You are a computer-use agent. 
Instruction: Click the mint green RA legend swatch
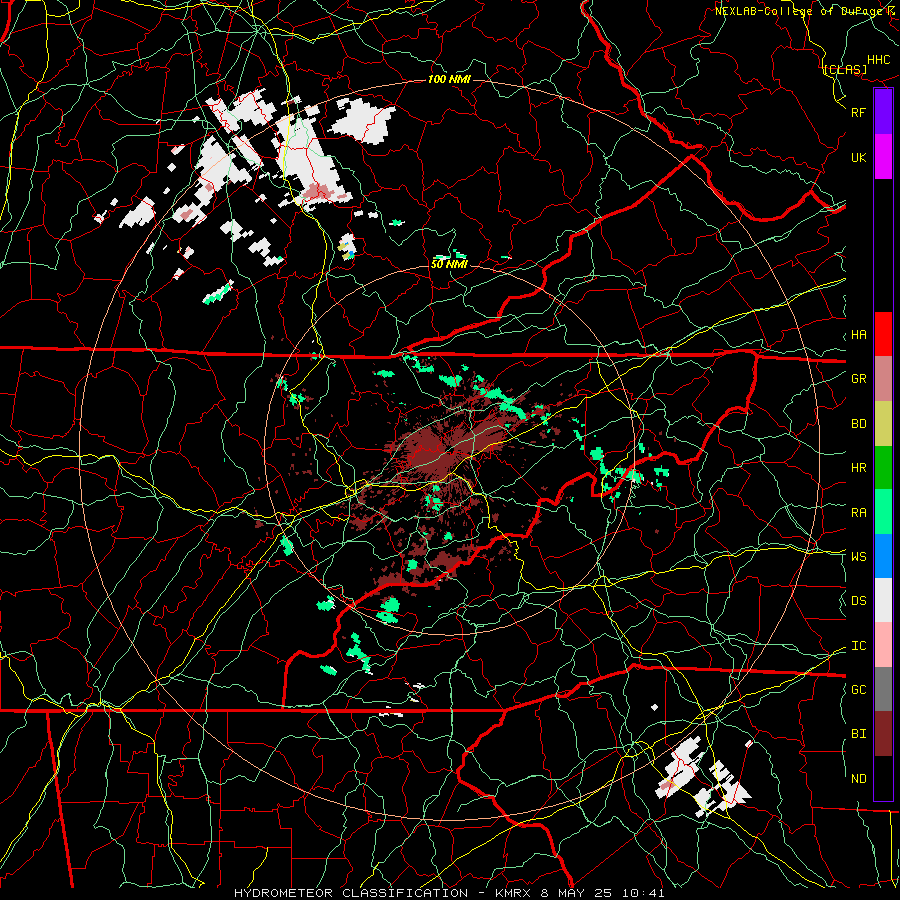pyautogui.click(x=883, y=512)
